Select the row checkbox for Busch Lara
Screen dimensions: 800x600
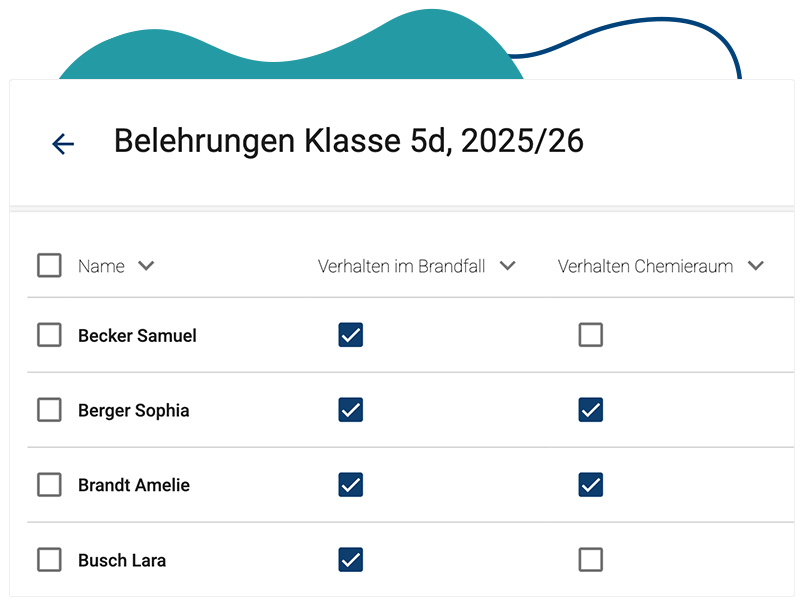49,560
